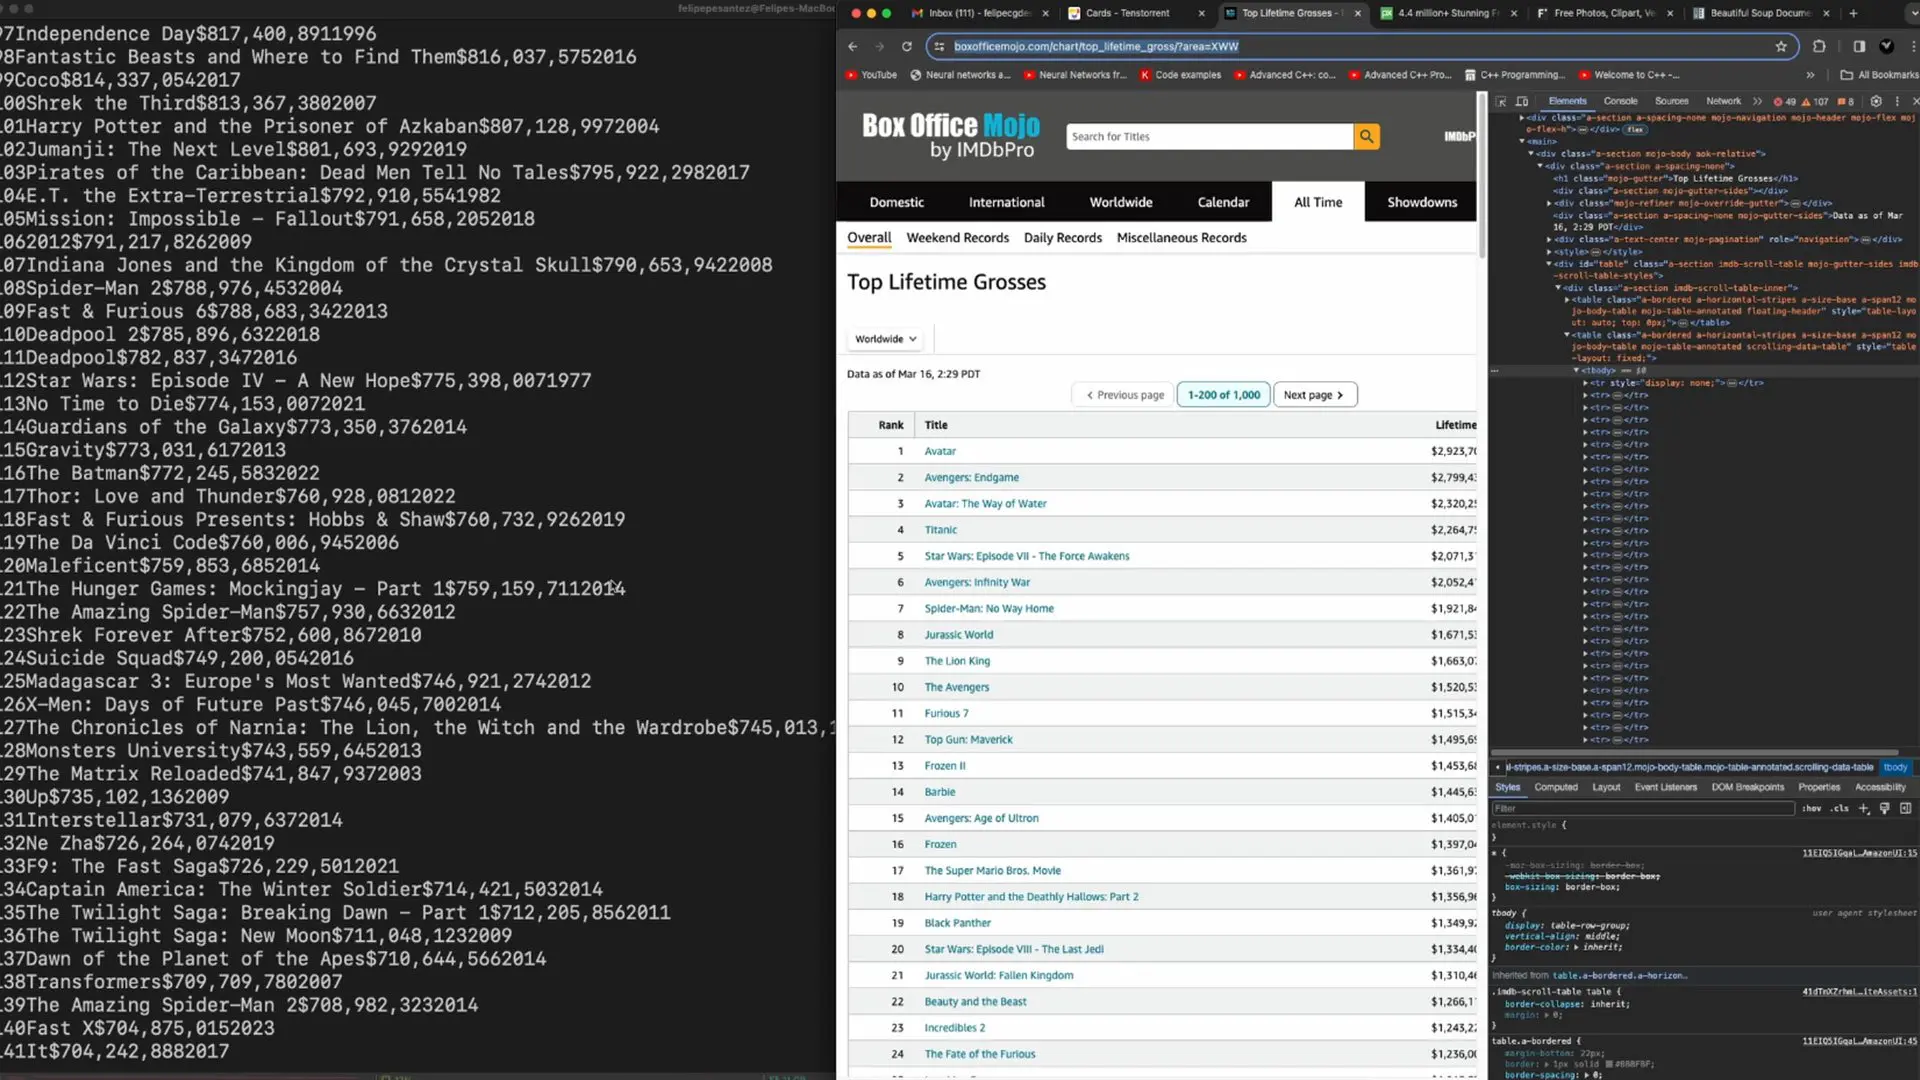The height and width of the screenshot is (1080, 1920).
Task: Open the browser extensions puzzle icon
Action: [x=1819, y=46]
